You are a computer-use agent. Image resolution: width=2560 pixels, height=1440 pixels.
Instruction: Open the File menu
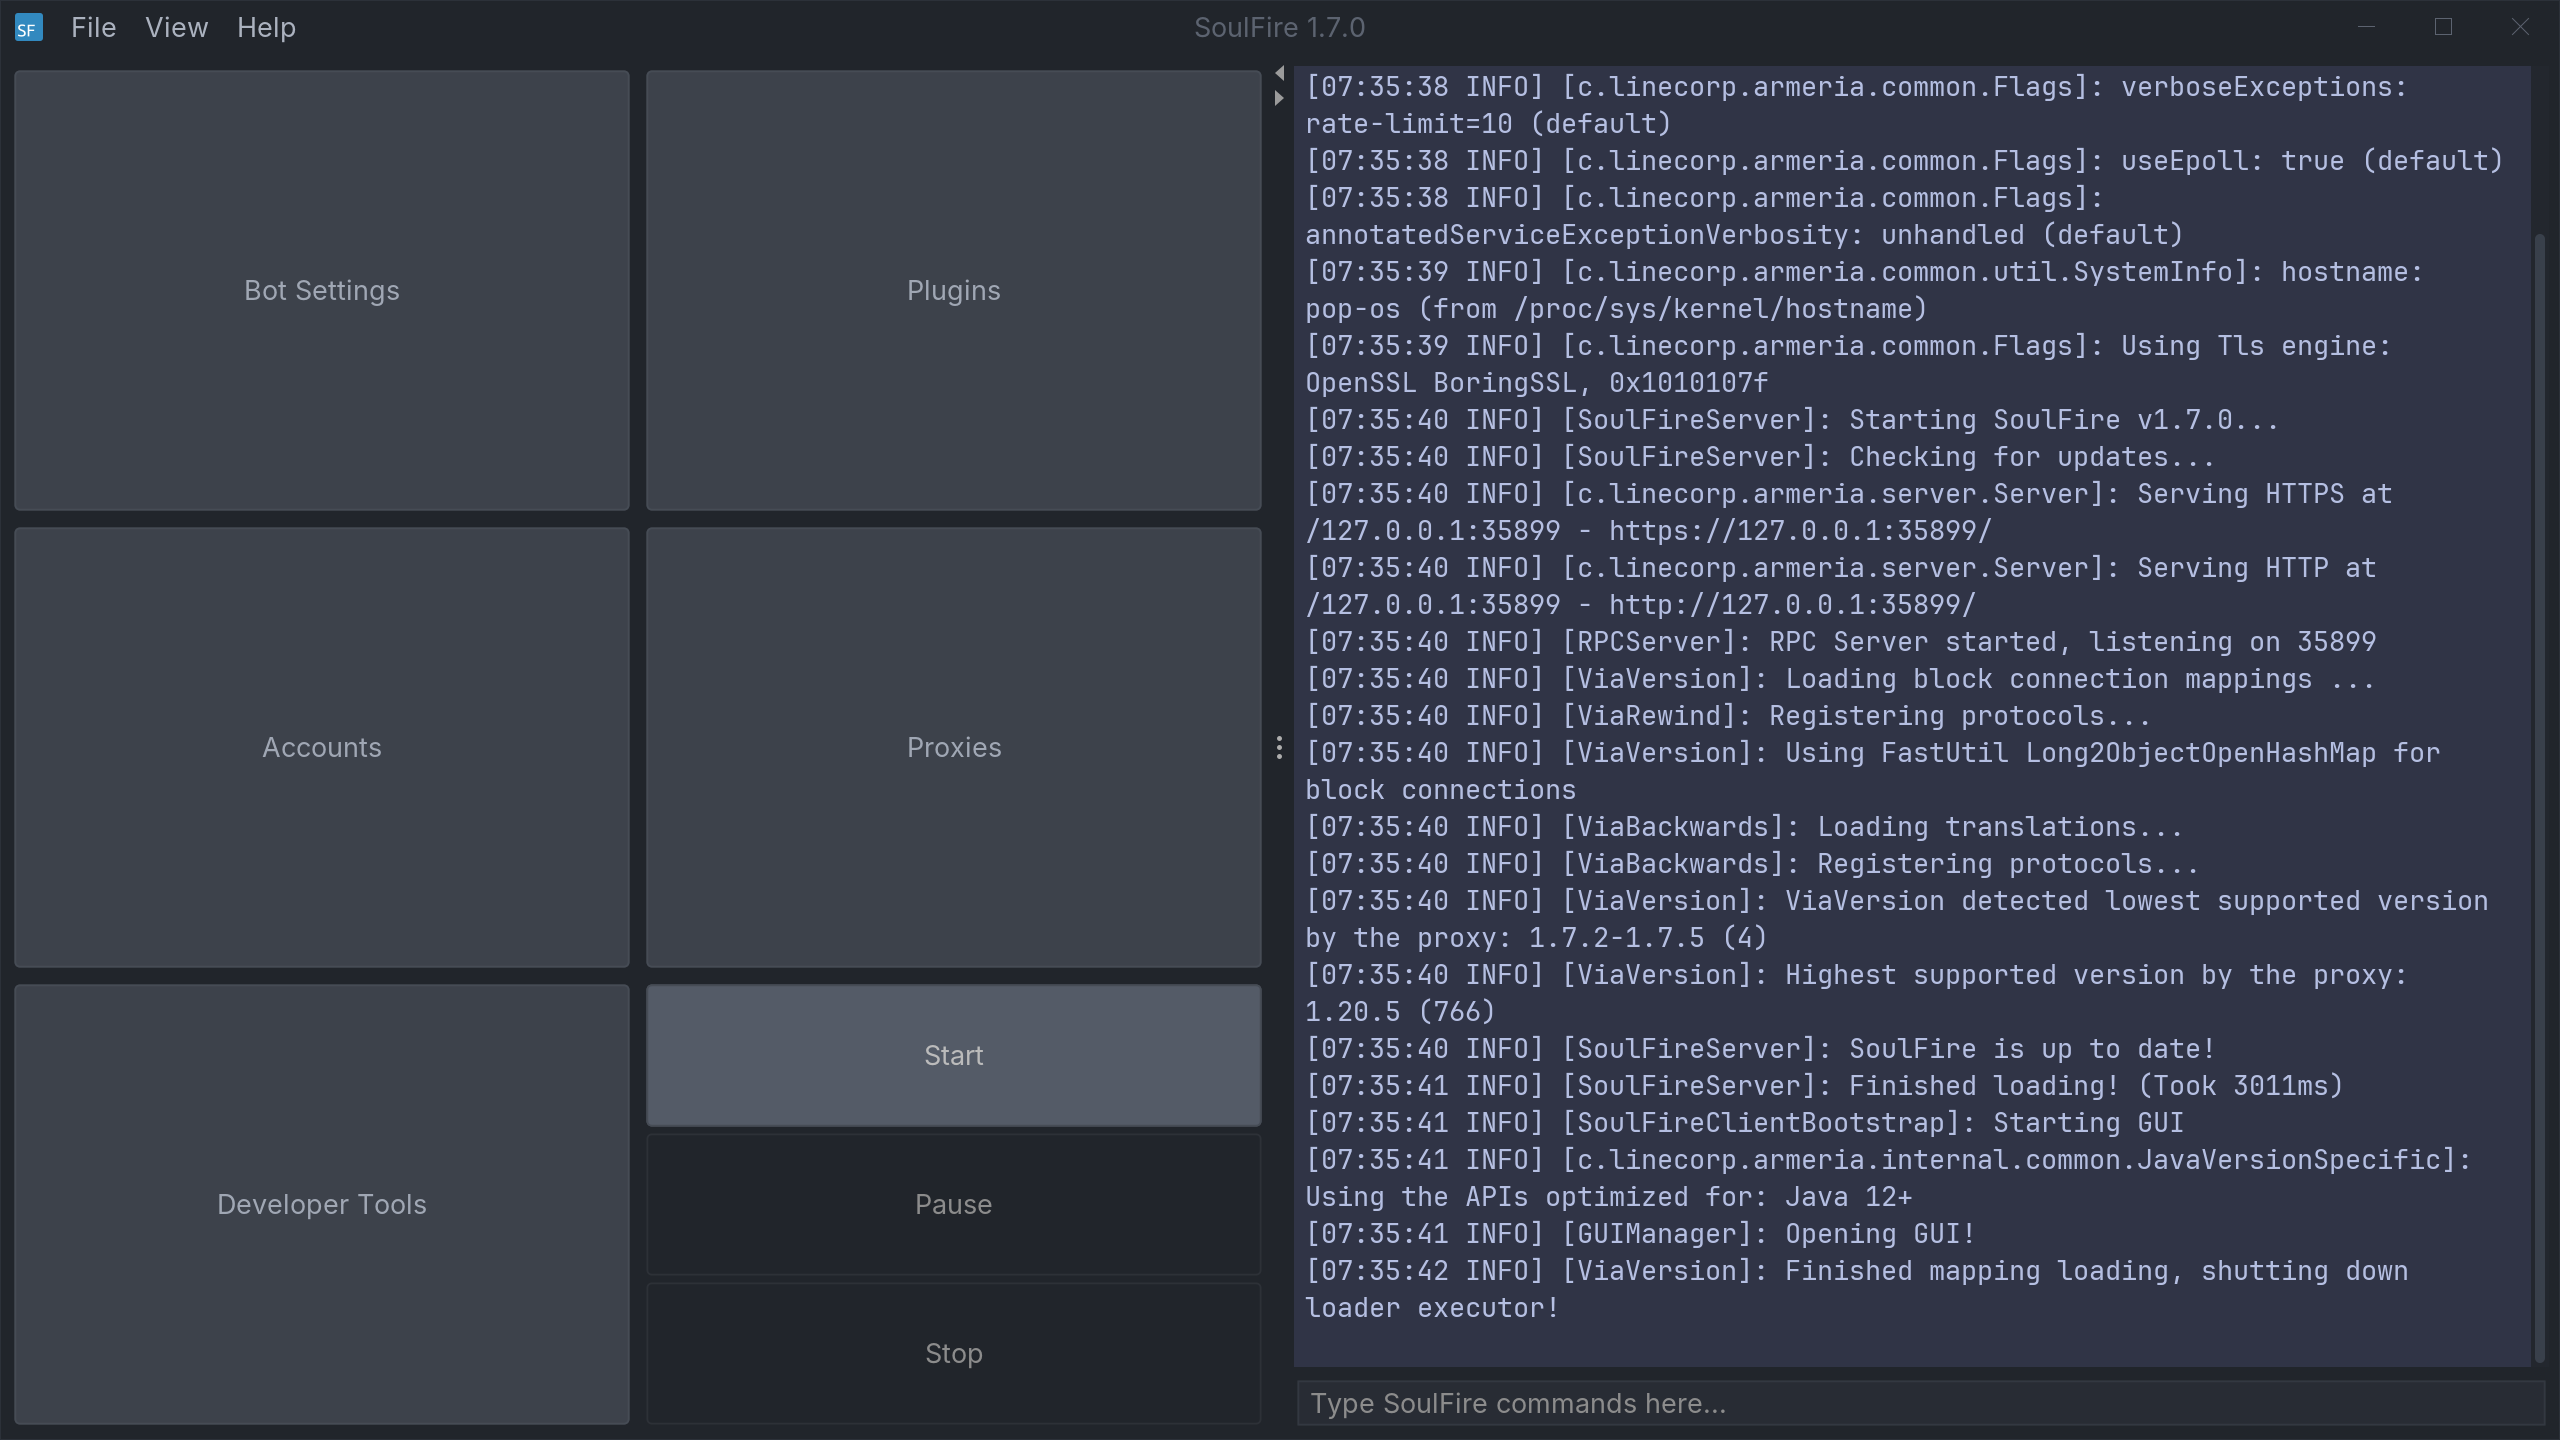[91, 26]
